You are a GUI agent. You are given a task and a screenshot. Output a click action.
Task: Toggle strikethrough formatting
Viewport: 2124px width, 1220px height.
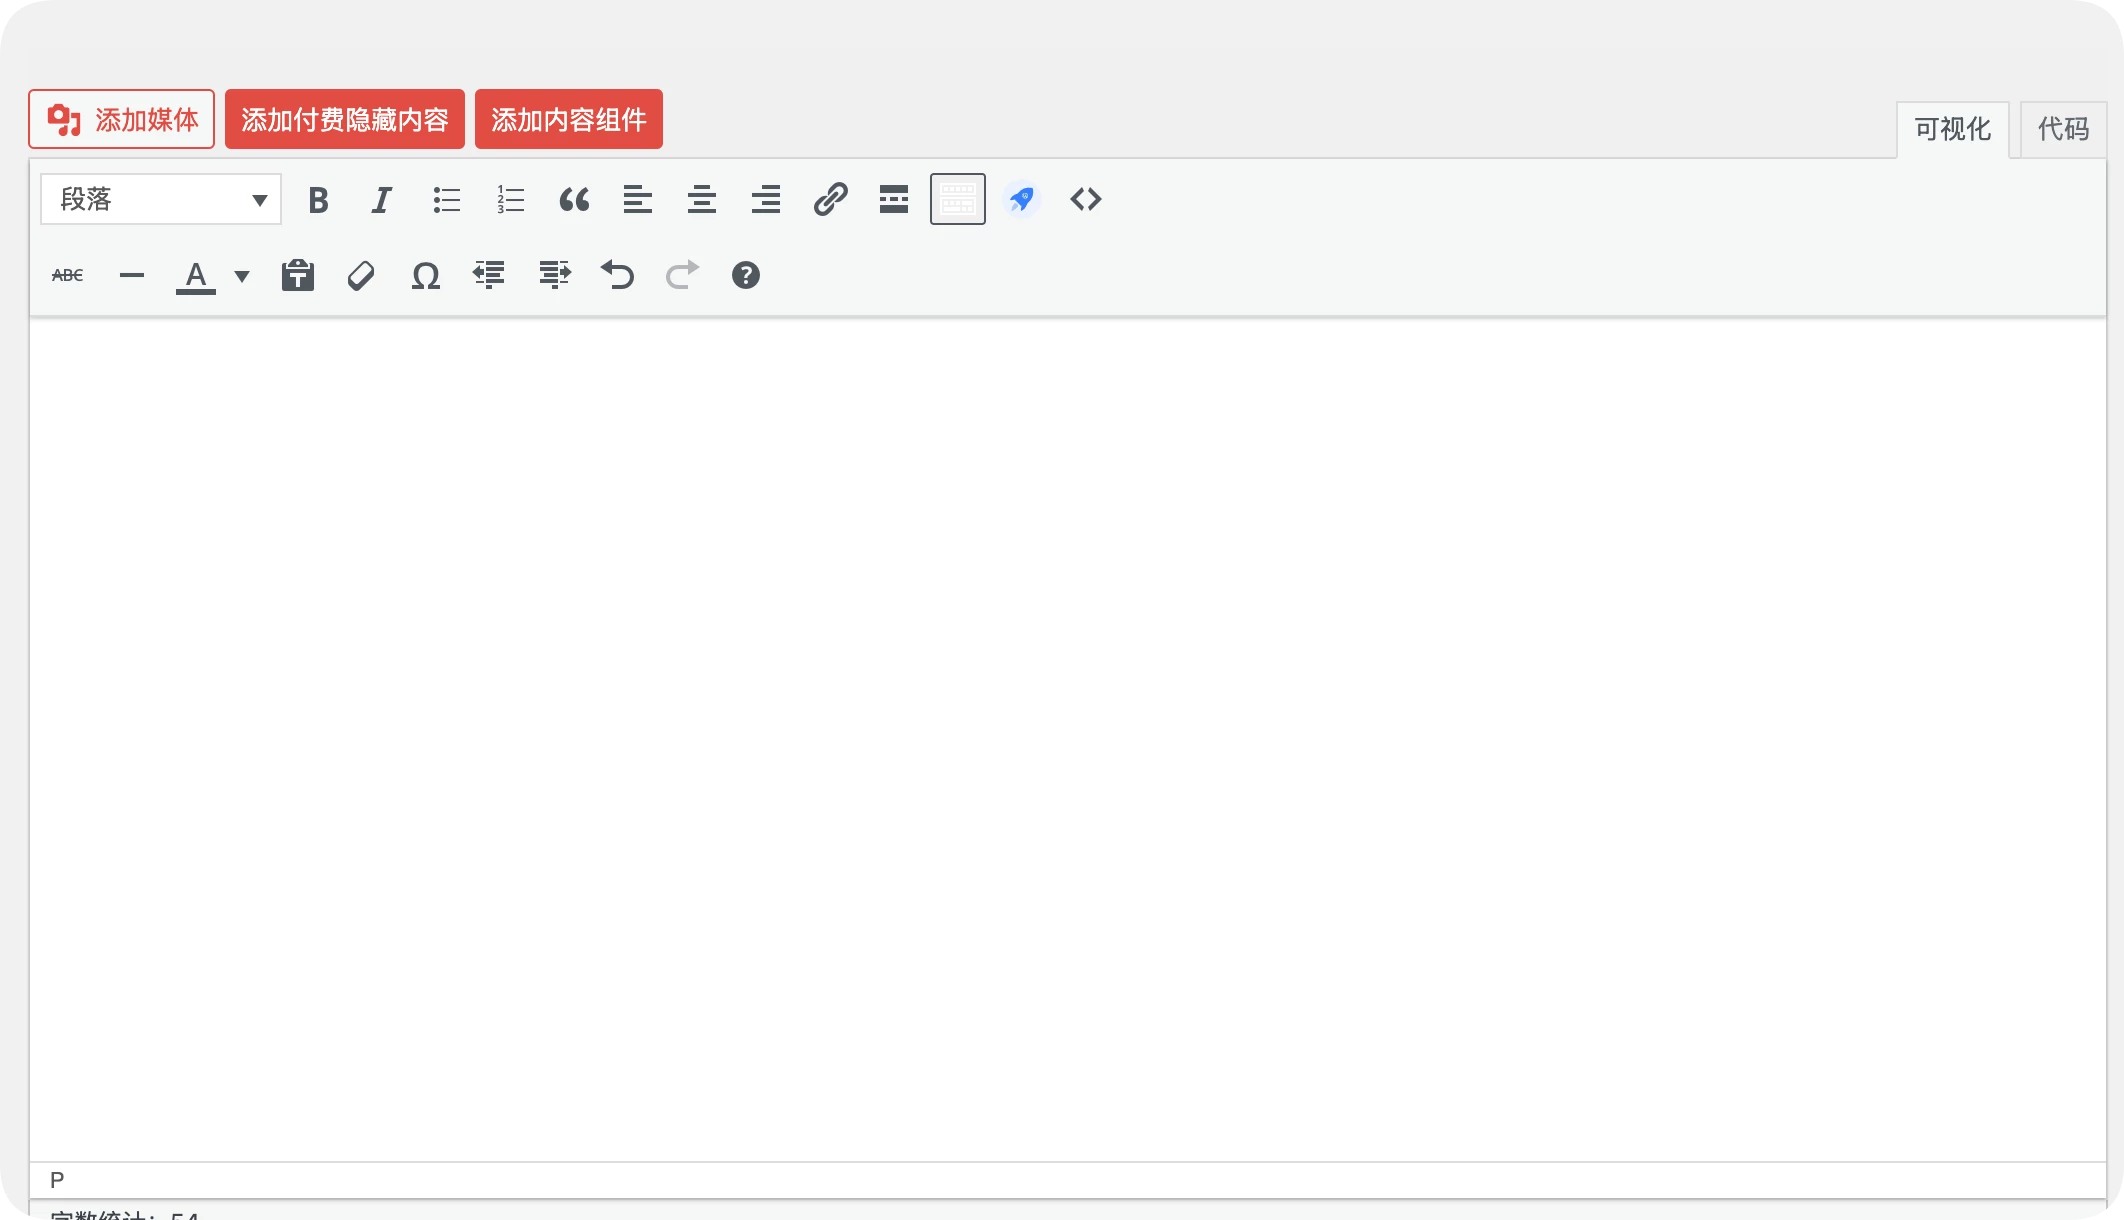pos(68,275)
